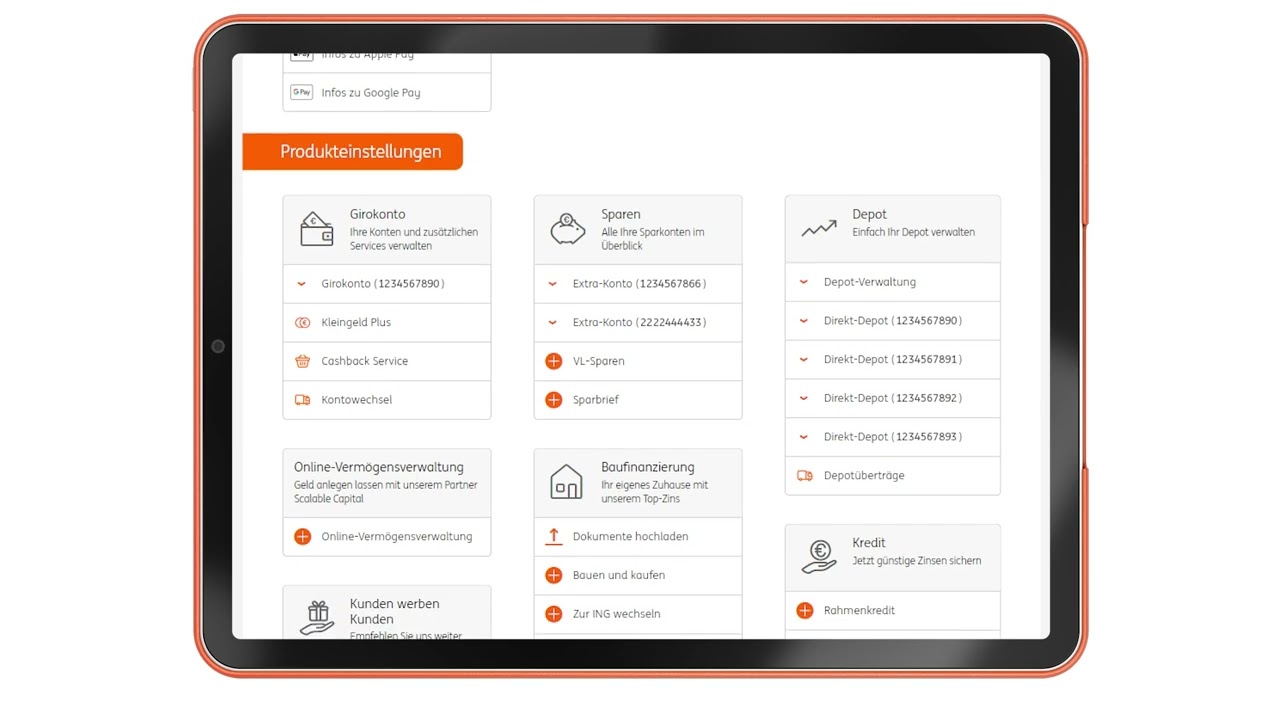This screenshot has height=720, width=1280.
Task: Expand Direkt-Depot (1234567890) chevron
Action: pos(804,321)
